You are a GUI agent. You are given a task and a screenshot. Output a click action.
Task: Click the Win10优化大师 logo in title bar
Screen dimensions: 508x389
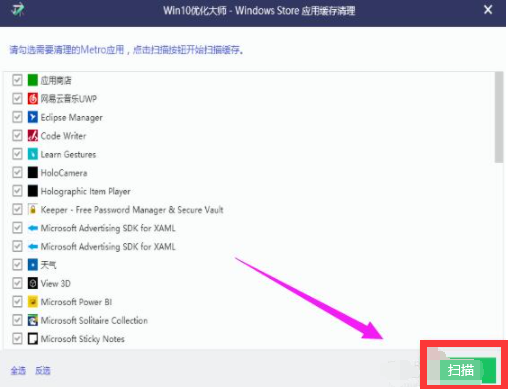(18, 9)
